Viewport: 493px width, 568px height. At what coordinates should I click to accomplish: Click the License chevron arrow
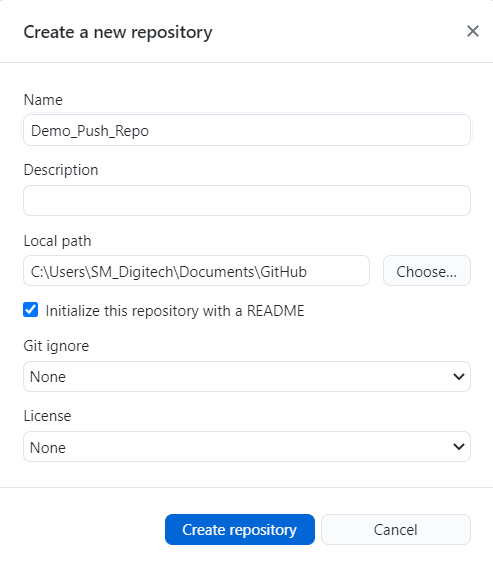pos(459,447)
